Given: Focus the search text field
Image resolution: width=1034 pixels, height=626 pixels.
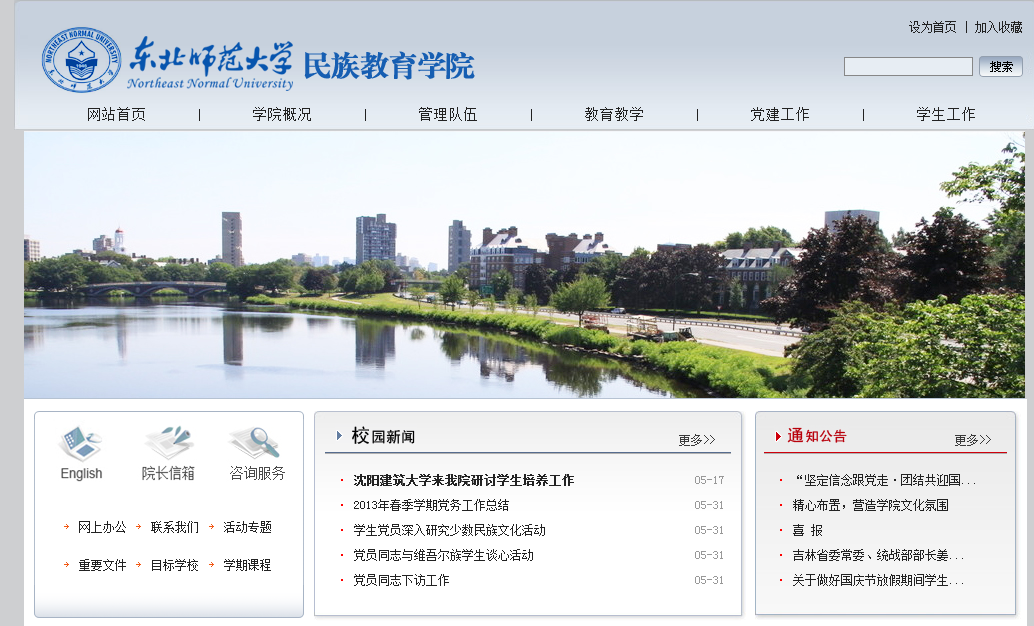Looking at the screenshot, I should click(907, 67).
